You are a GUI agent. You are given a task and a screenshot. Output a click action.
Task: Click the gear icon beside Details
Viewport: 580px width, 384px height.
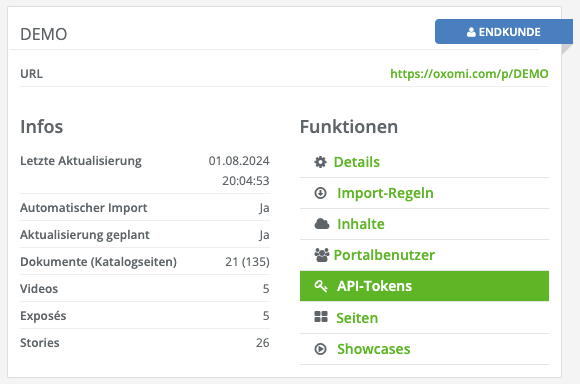click(320, 162)
